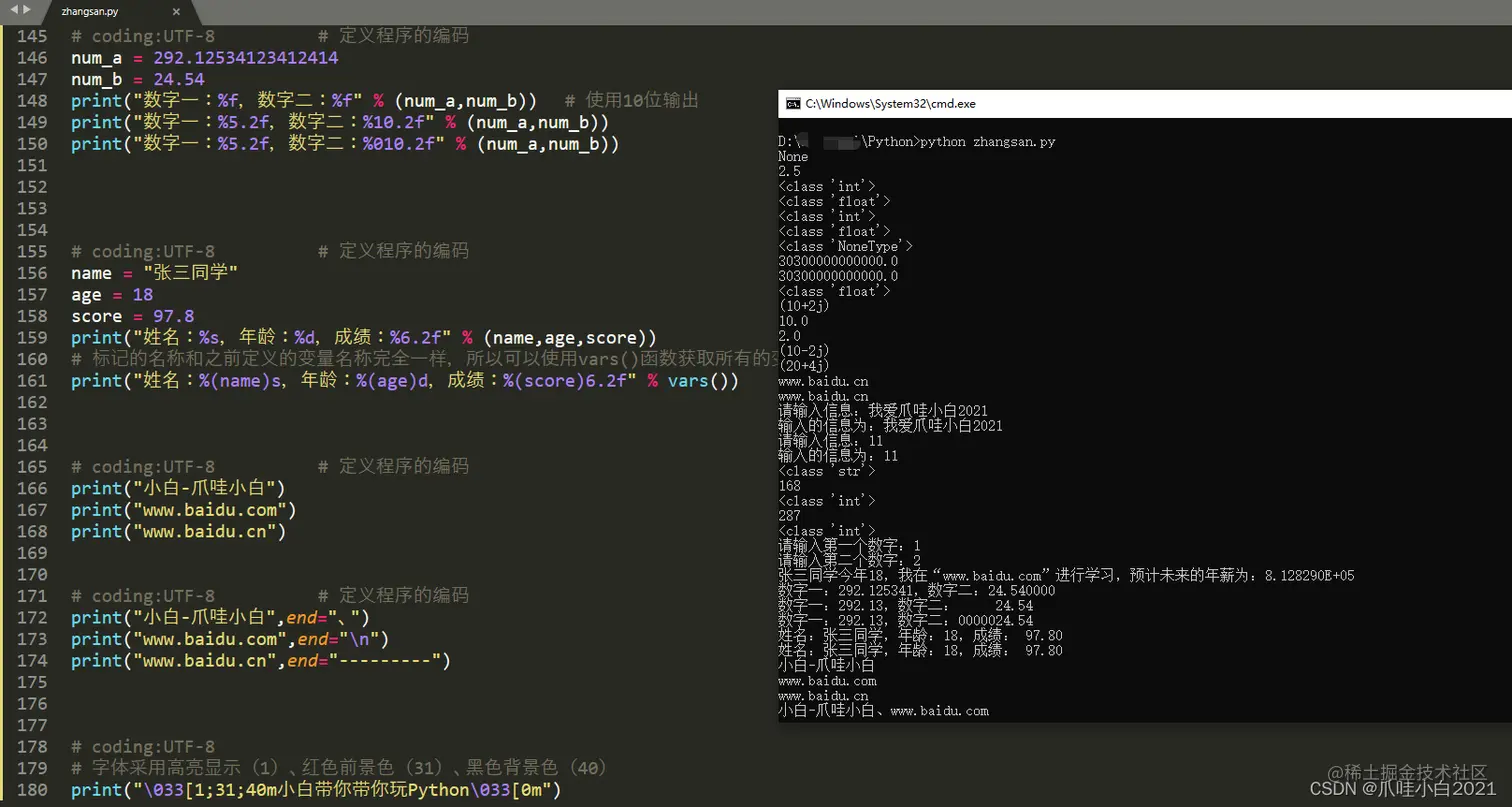This screenshot has width=1512, height=807.
Task: Click 小白-爪哇小白、www.baidu.com in cmd output
Action: click(884, 711)
